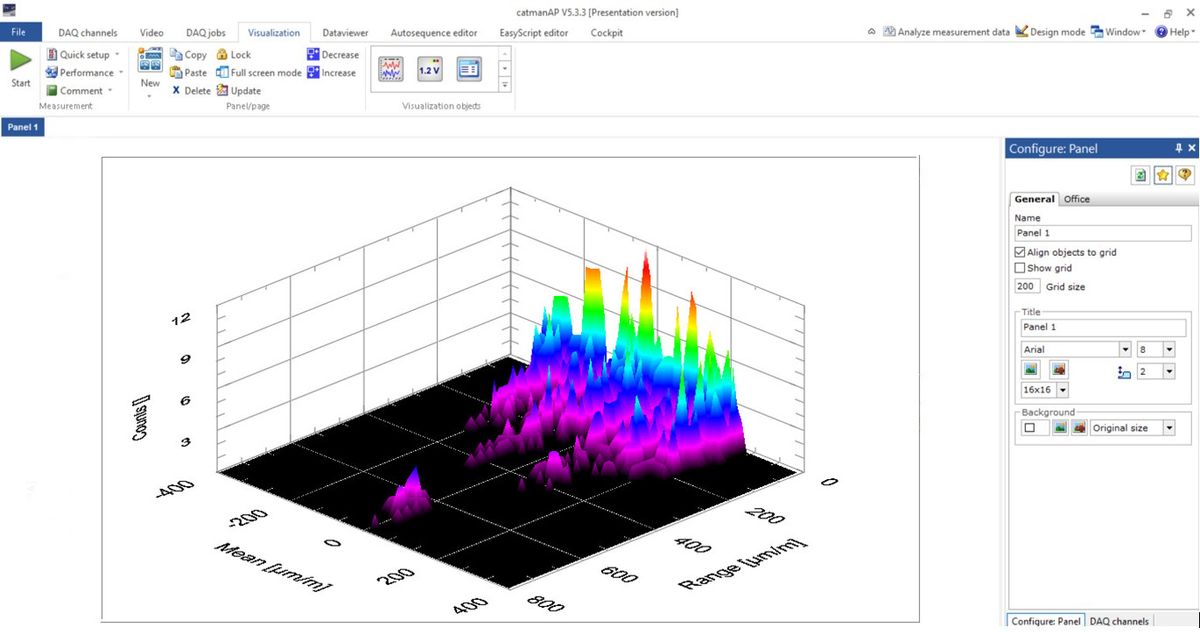Click the yellow star icon in Configure panel

tap(1163, 175)
